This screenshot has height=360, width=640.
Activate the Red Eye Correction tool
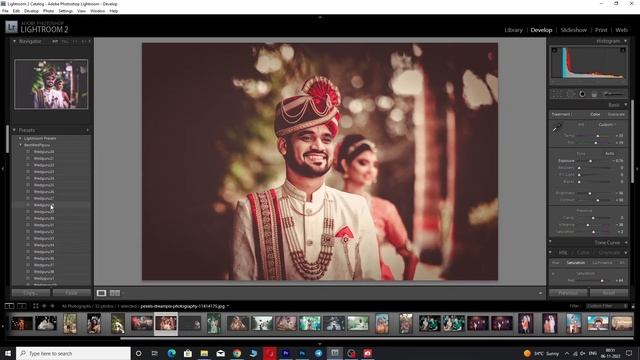[582, 94]
